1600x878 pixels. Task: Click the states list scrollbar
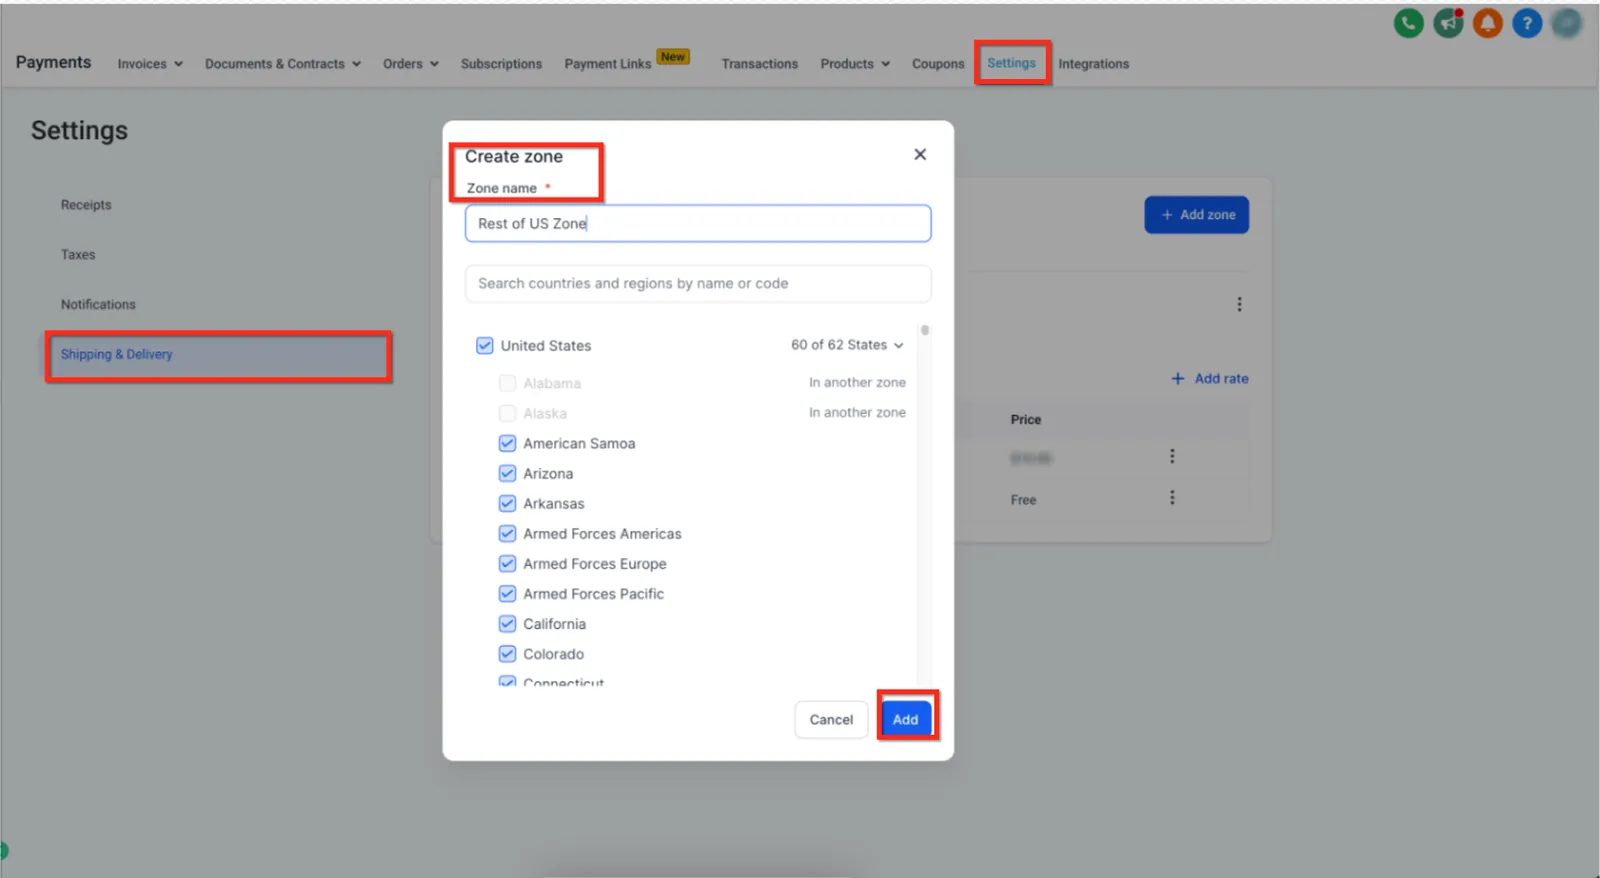click(x=925, y=330)
